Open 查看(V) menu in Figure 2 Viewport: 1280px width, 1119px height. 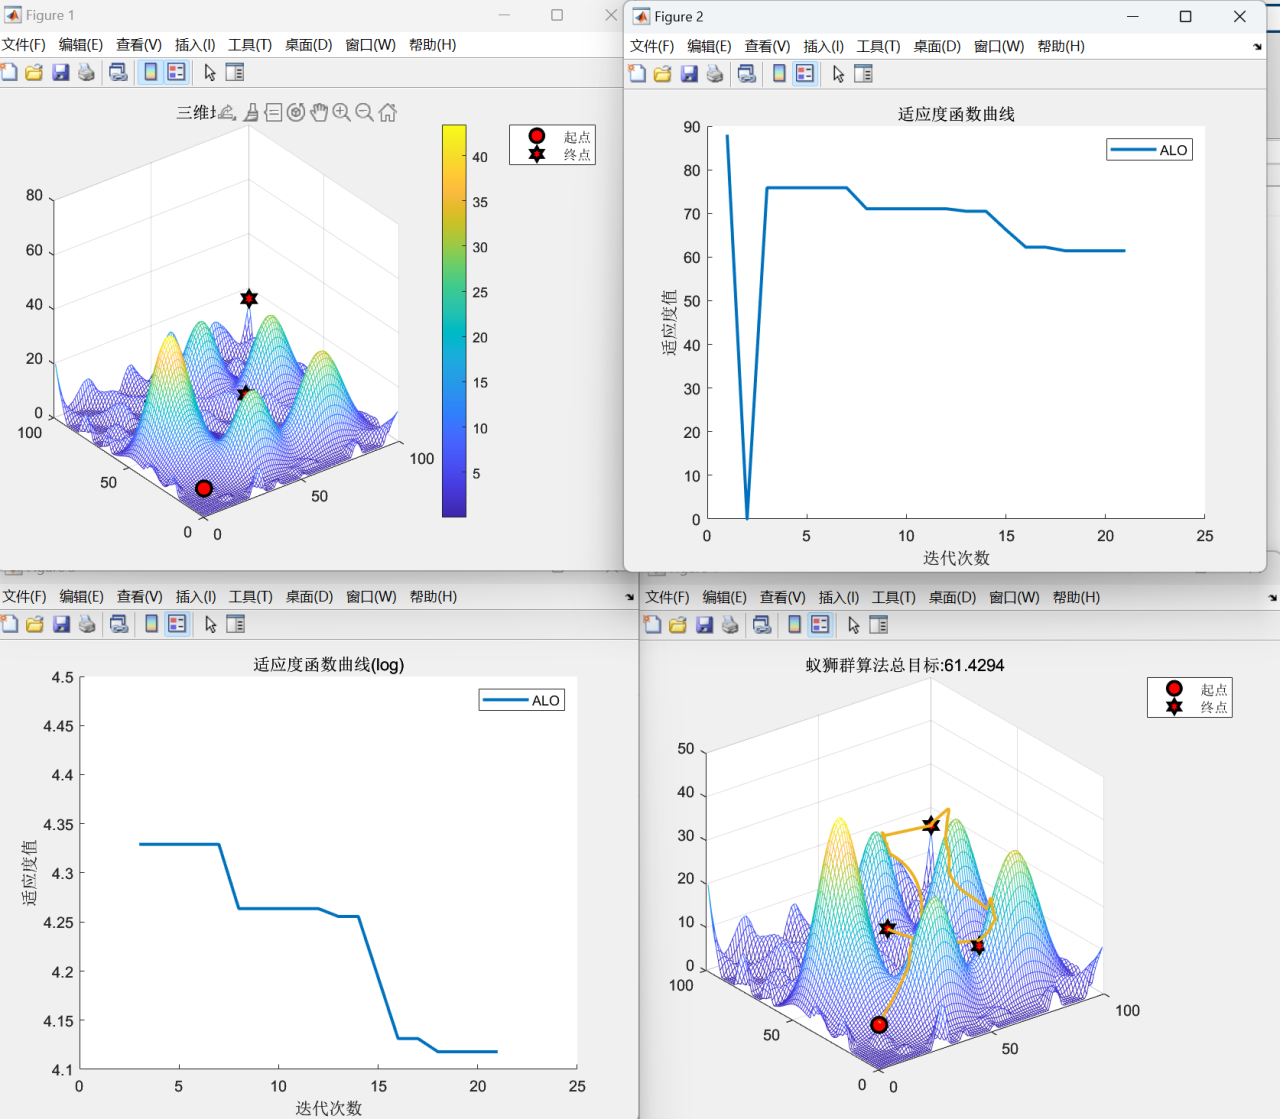(x=767, y=46)
